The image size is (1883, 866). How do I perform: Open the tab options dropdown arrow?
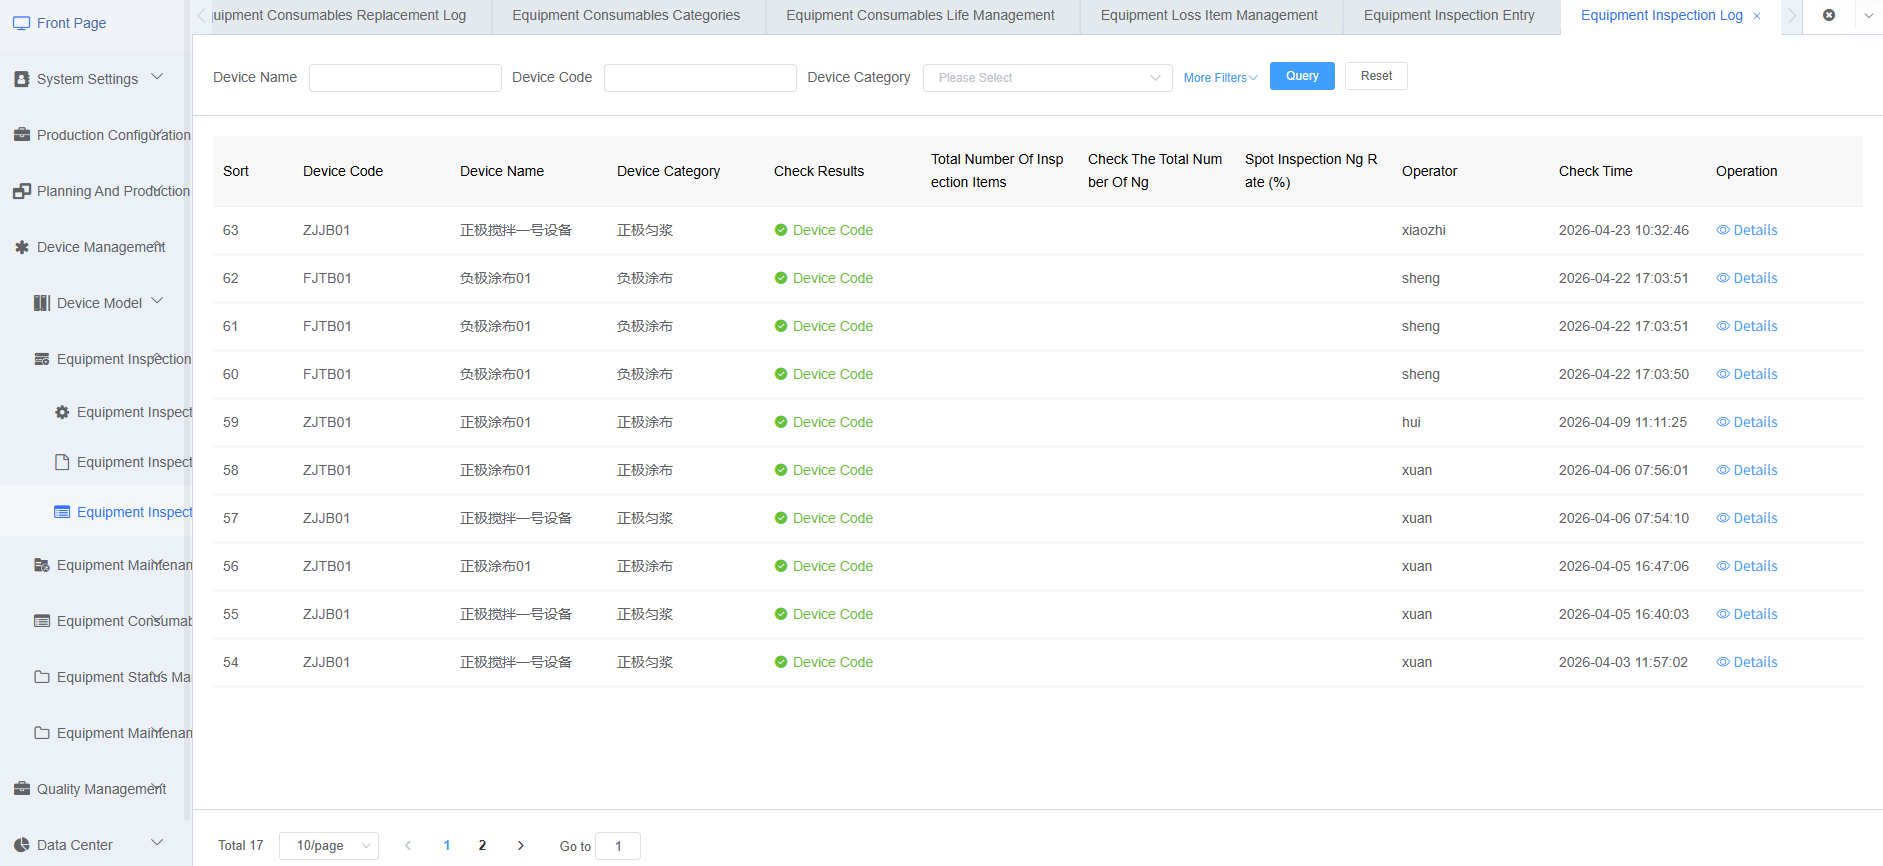pyautogui.click(x=1869, y=16)
